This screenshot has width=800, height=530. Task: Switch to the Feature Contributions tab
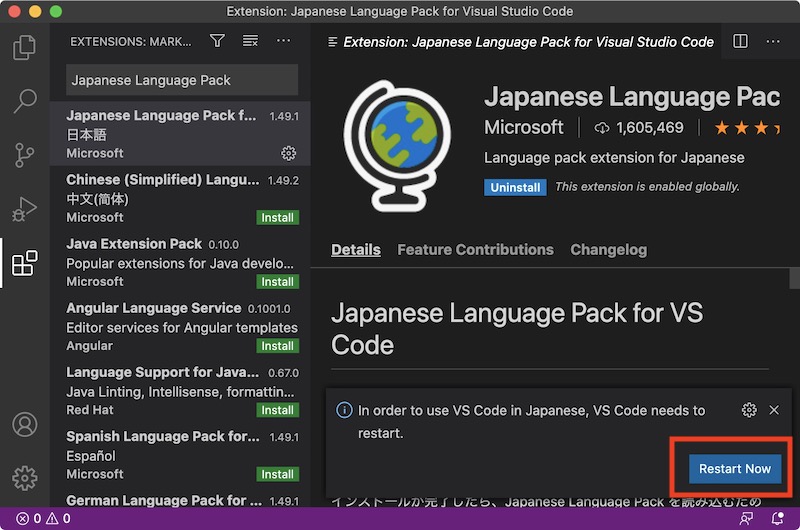475,250
